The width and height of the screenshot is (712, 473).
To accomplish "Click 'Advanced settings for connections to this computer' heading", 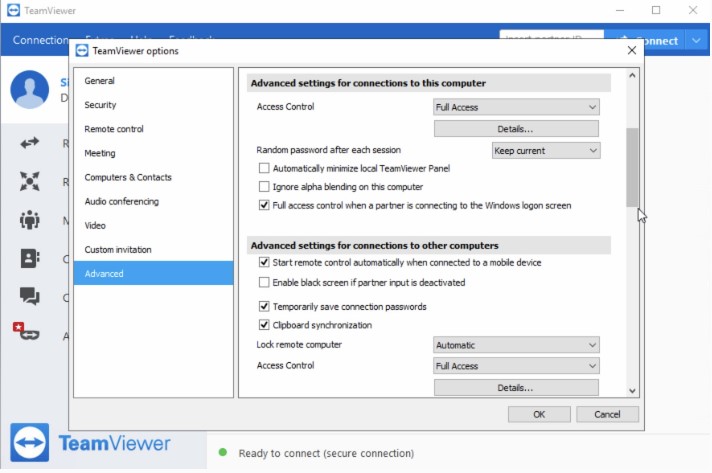I will coord(368,83).
